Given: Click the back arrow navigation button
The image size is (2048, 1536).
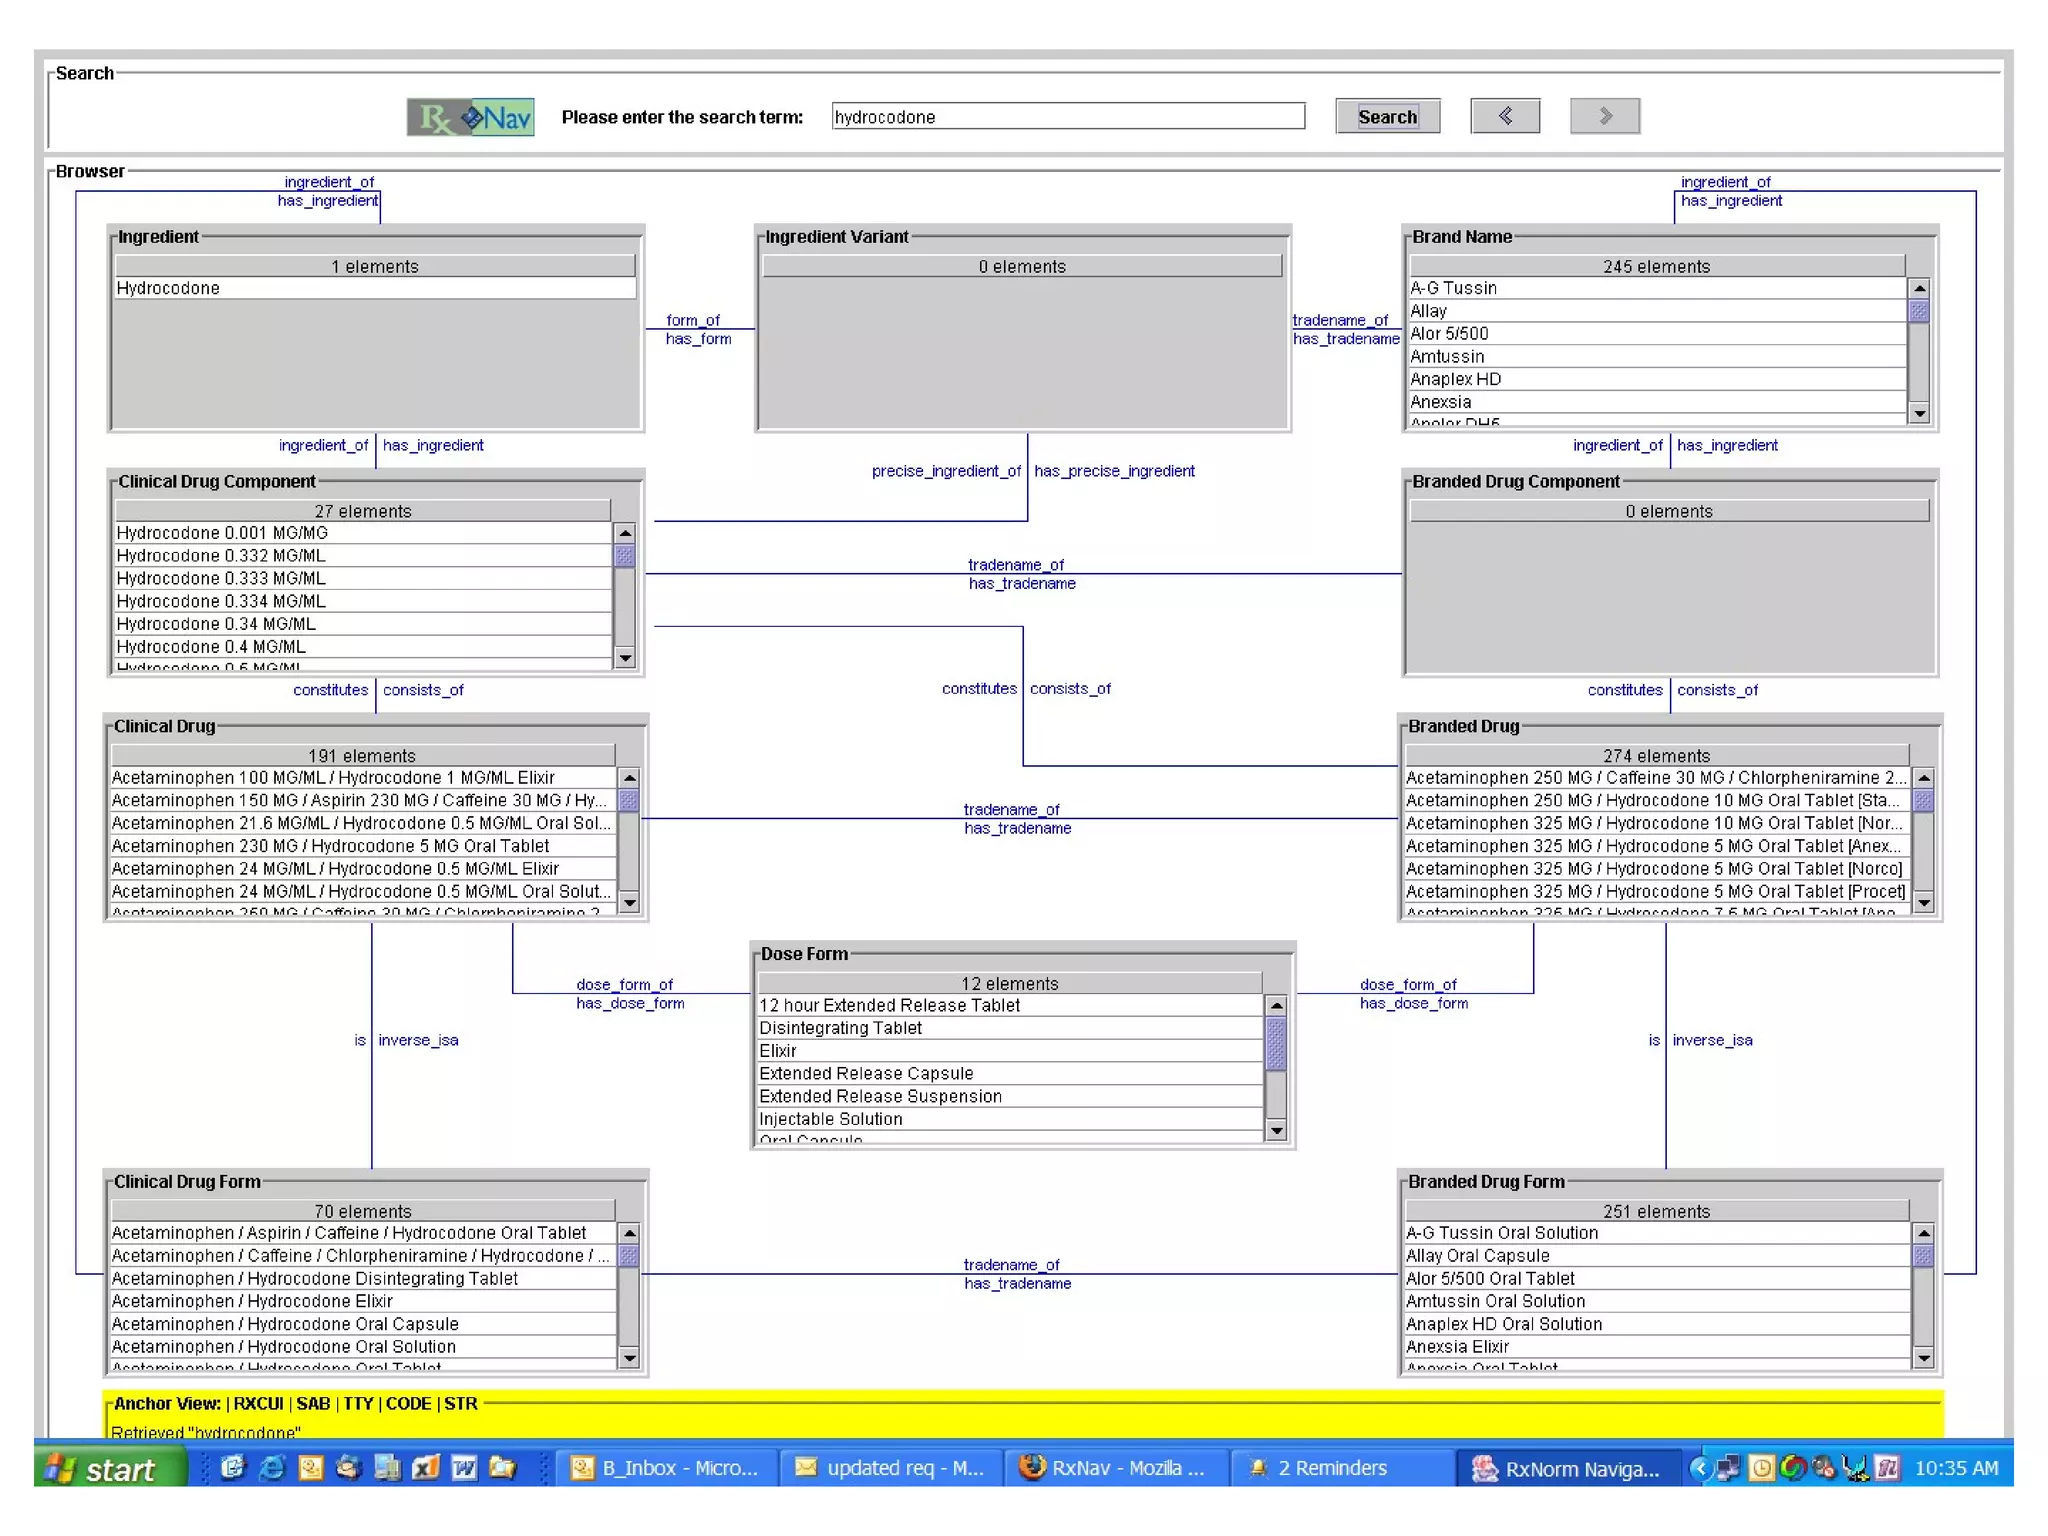Looking at the screenshot, I should point(1504,116).
